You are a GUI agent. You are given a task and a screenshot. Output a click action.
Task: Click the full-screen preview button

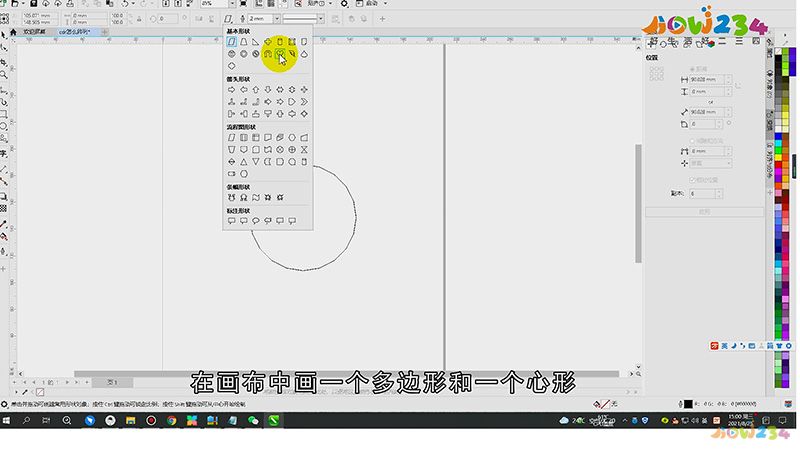pyautogui.click(x=243, y=4)
